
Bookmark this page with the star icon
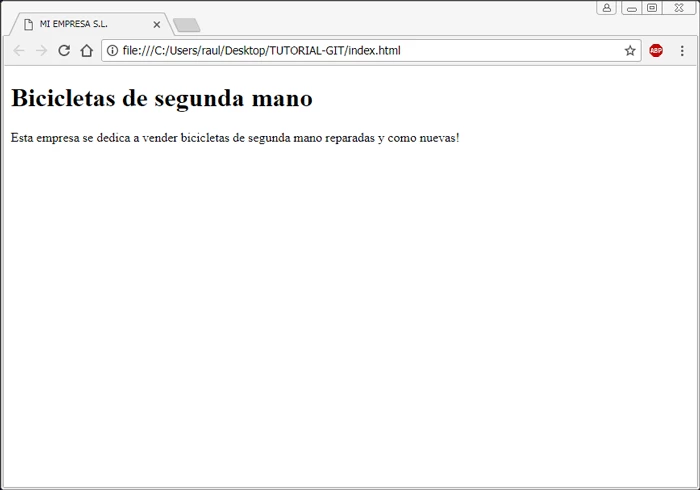pos(630,51)
